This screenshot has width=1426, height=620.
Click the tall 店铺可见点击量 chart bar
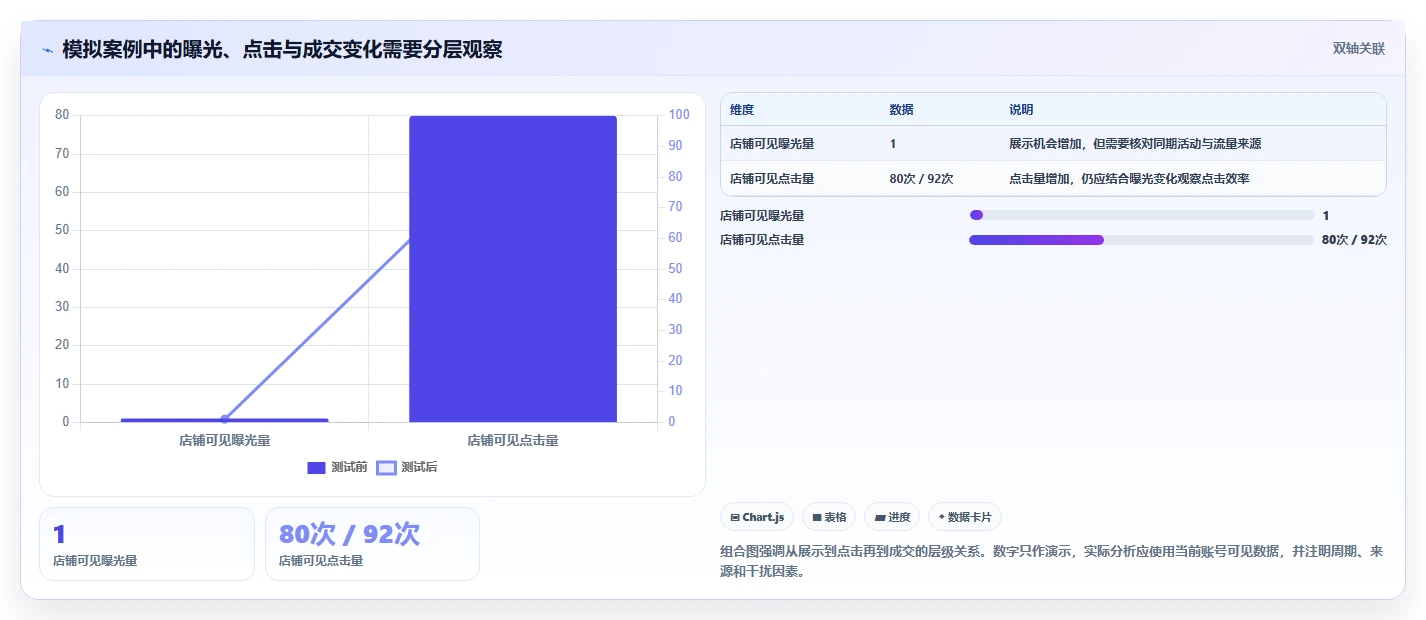pos(513,269)
